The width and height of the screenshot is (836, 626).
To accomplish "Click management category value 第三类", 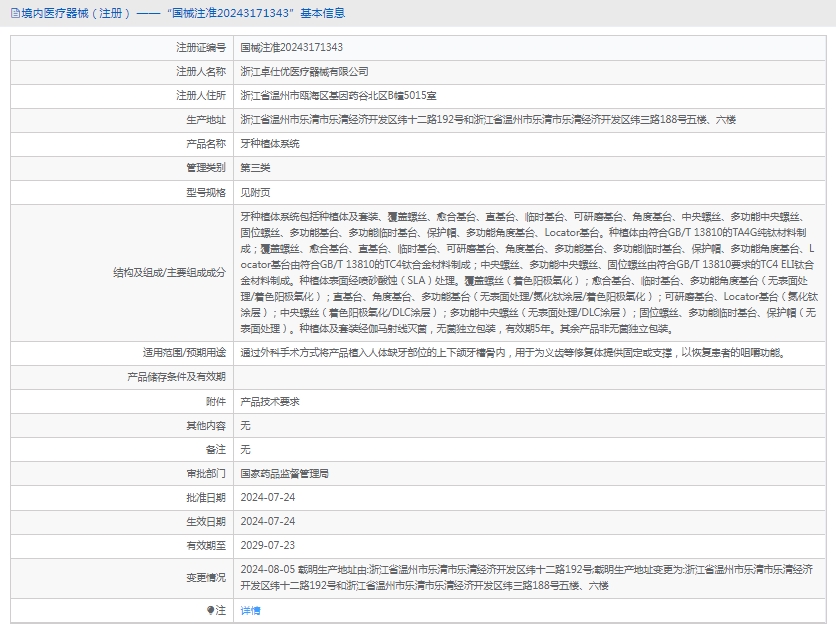I will (x=256, y=167).
